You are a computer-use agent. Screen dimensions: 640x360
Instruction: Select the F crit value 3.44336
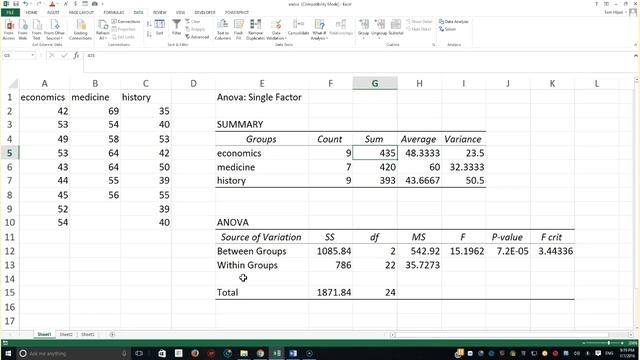pyautogui.click(x=553, y=251)
